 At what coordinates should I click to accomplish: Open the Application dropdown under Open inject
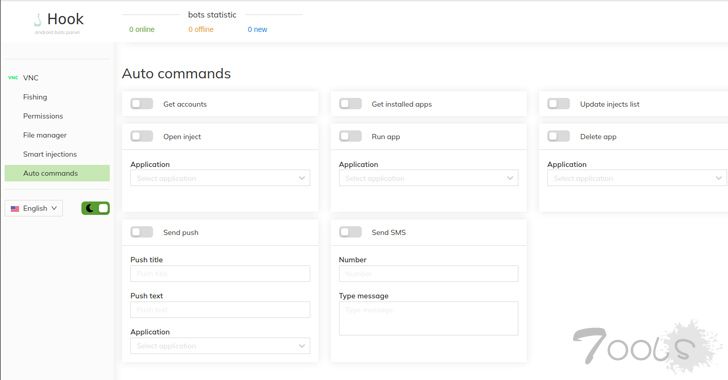tap(220, 178)
